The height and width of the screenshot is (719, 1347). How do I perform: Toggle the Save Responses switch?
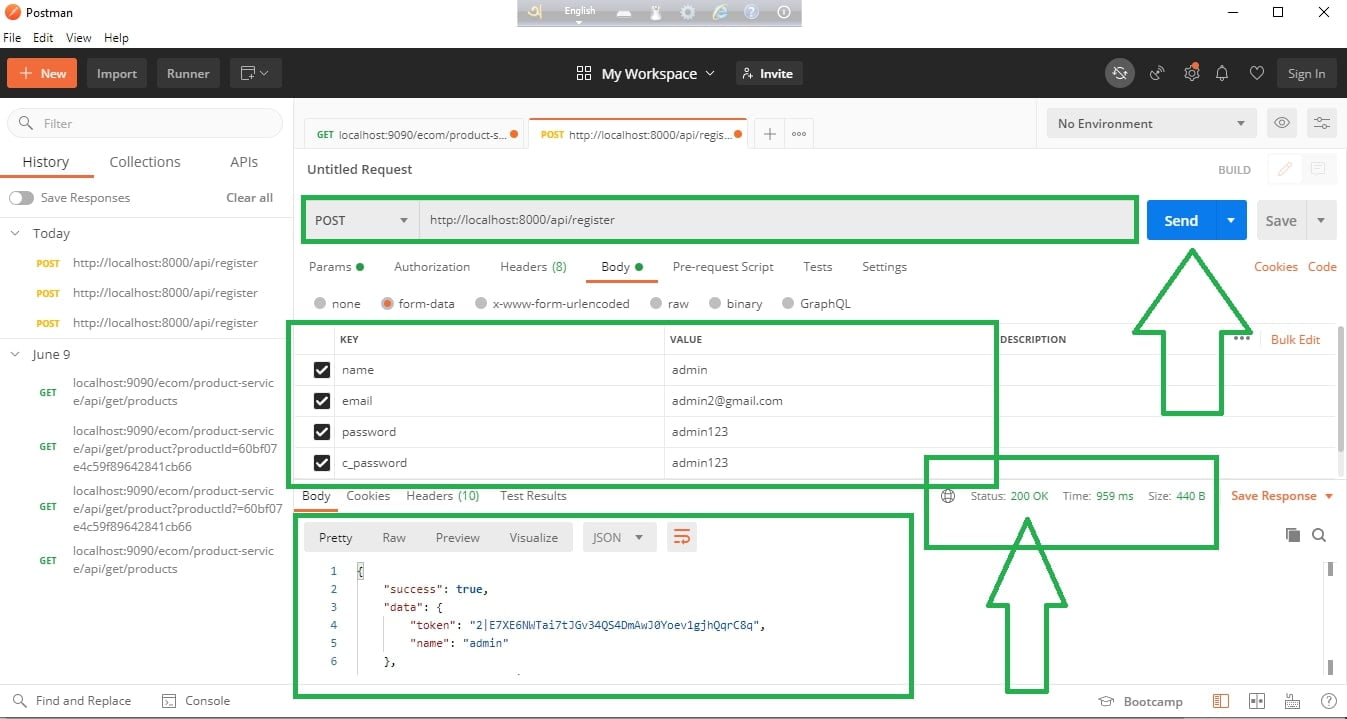(x=21, y=198)
